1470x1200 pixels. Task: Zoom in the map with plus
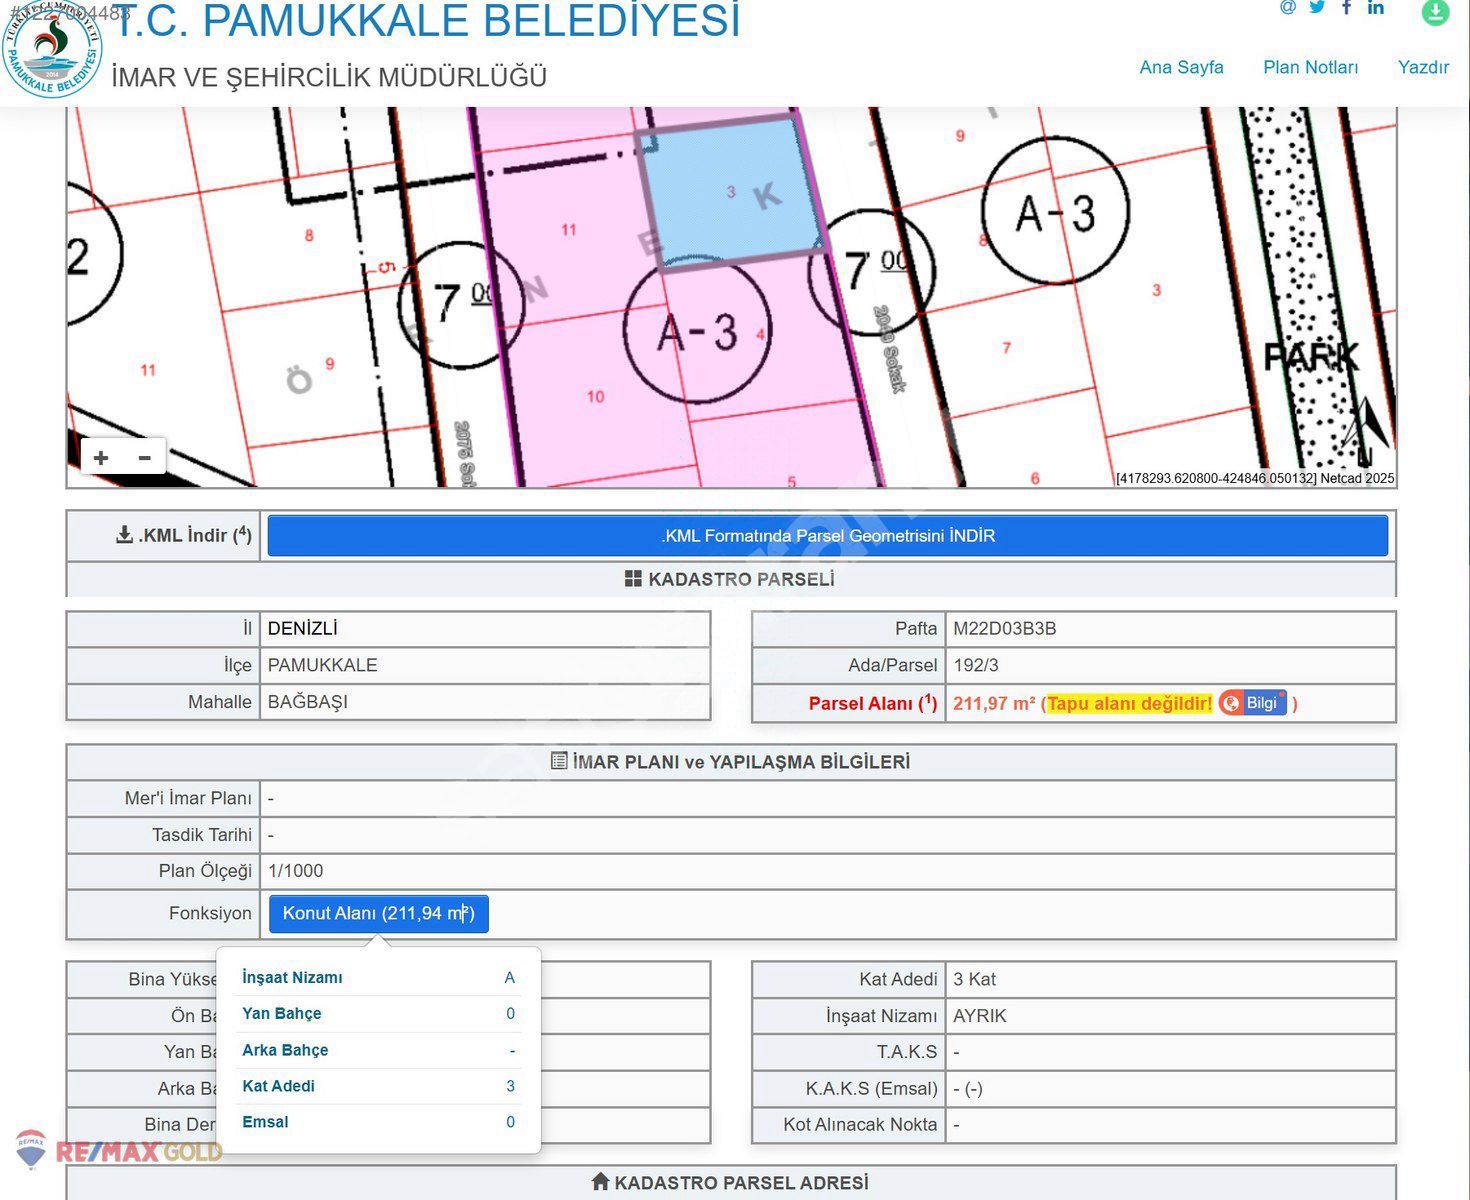[x=101, y=458]
